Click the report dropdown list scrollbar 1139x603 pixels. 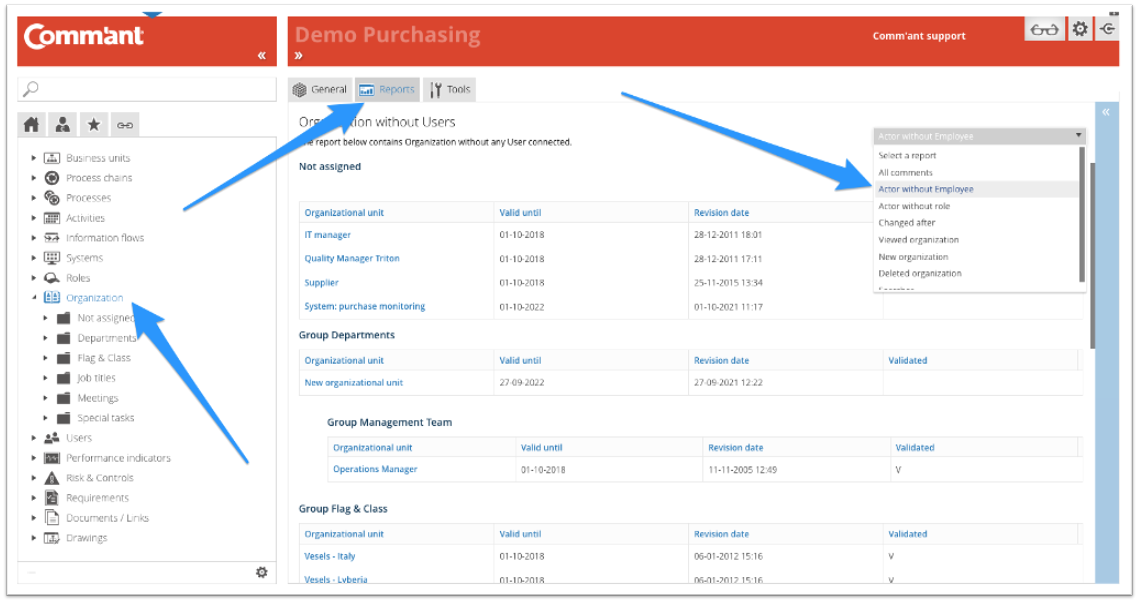1082,214
